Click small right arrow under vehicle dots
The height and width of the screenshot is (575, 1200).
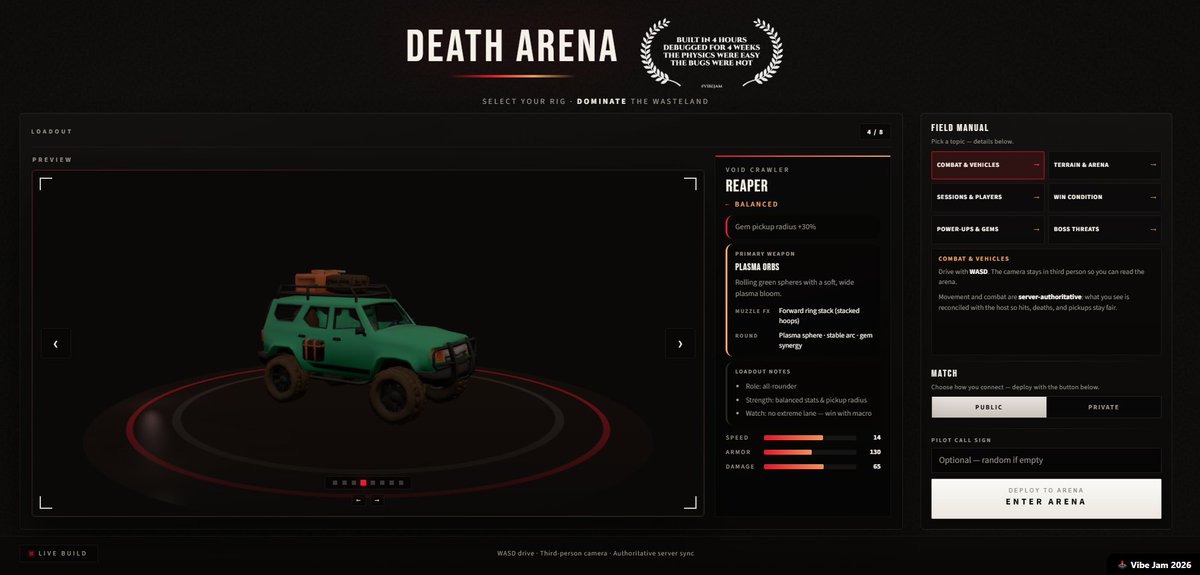coord(377,500)
